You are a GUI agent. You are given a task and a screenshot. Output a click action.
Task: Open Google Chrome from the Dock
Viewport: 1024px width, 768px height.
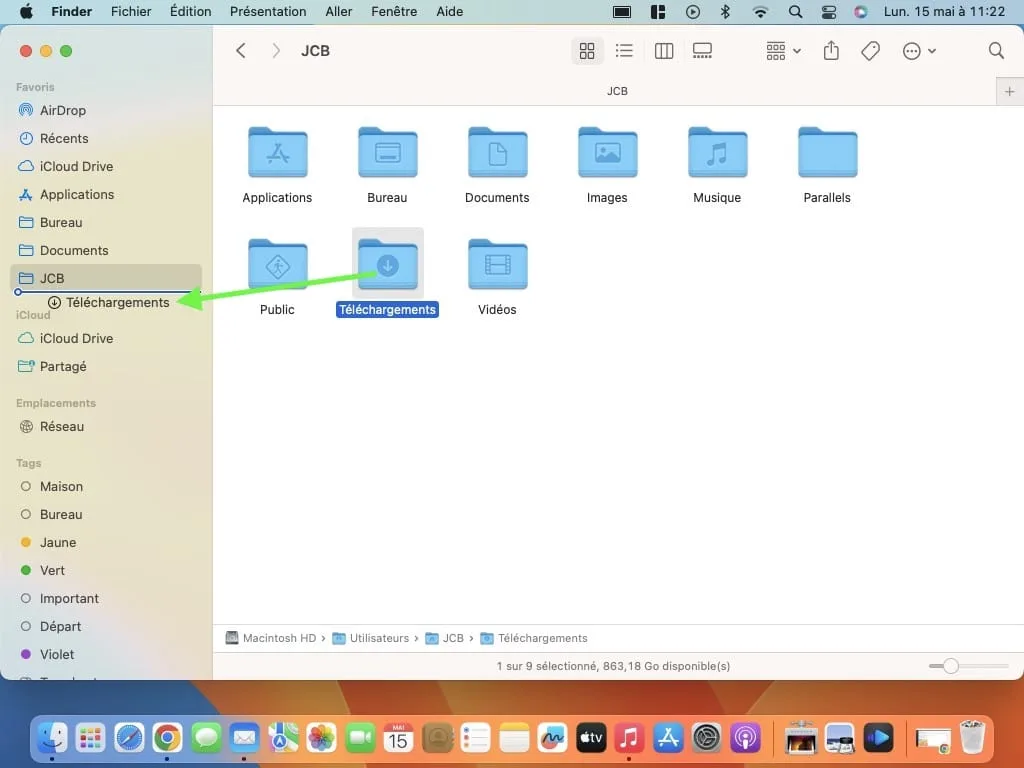click(x=167, y=738)
